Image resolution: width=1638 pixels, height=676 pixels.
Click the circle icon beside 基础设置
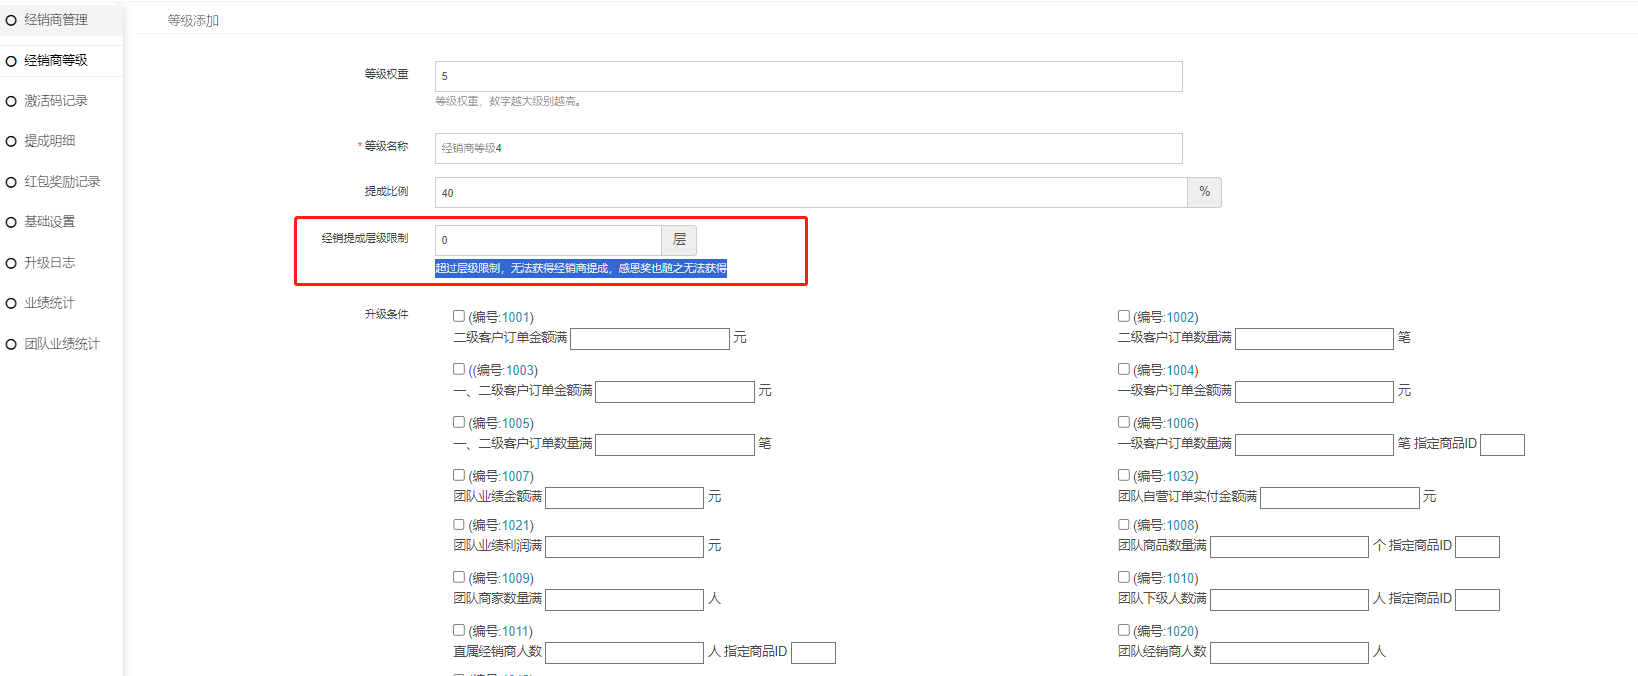(12, 222)
